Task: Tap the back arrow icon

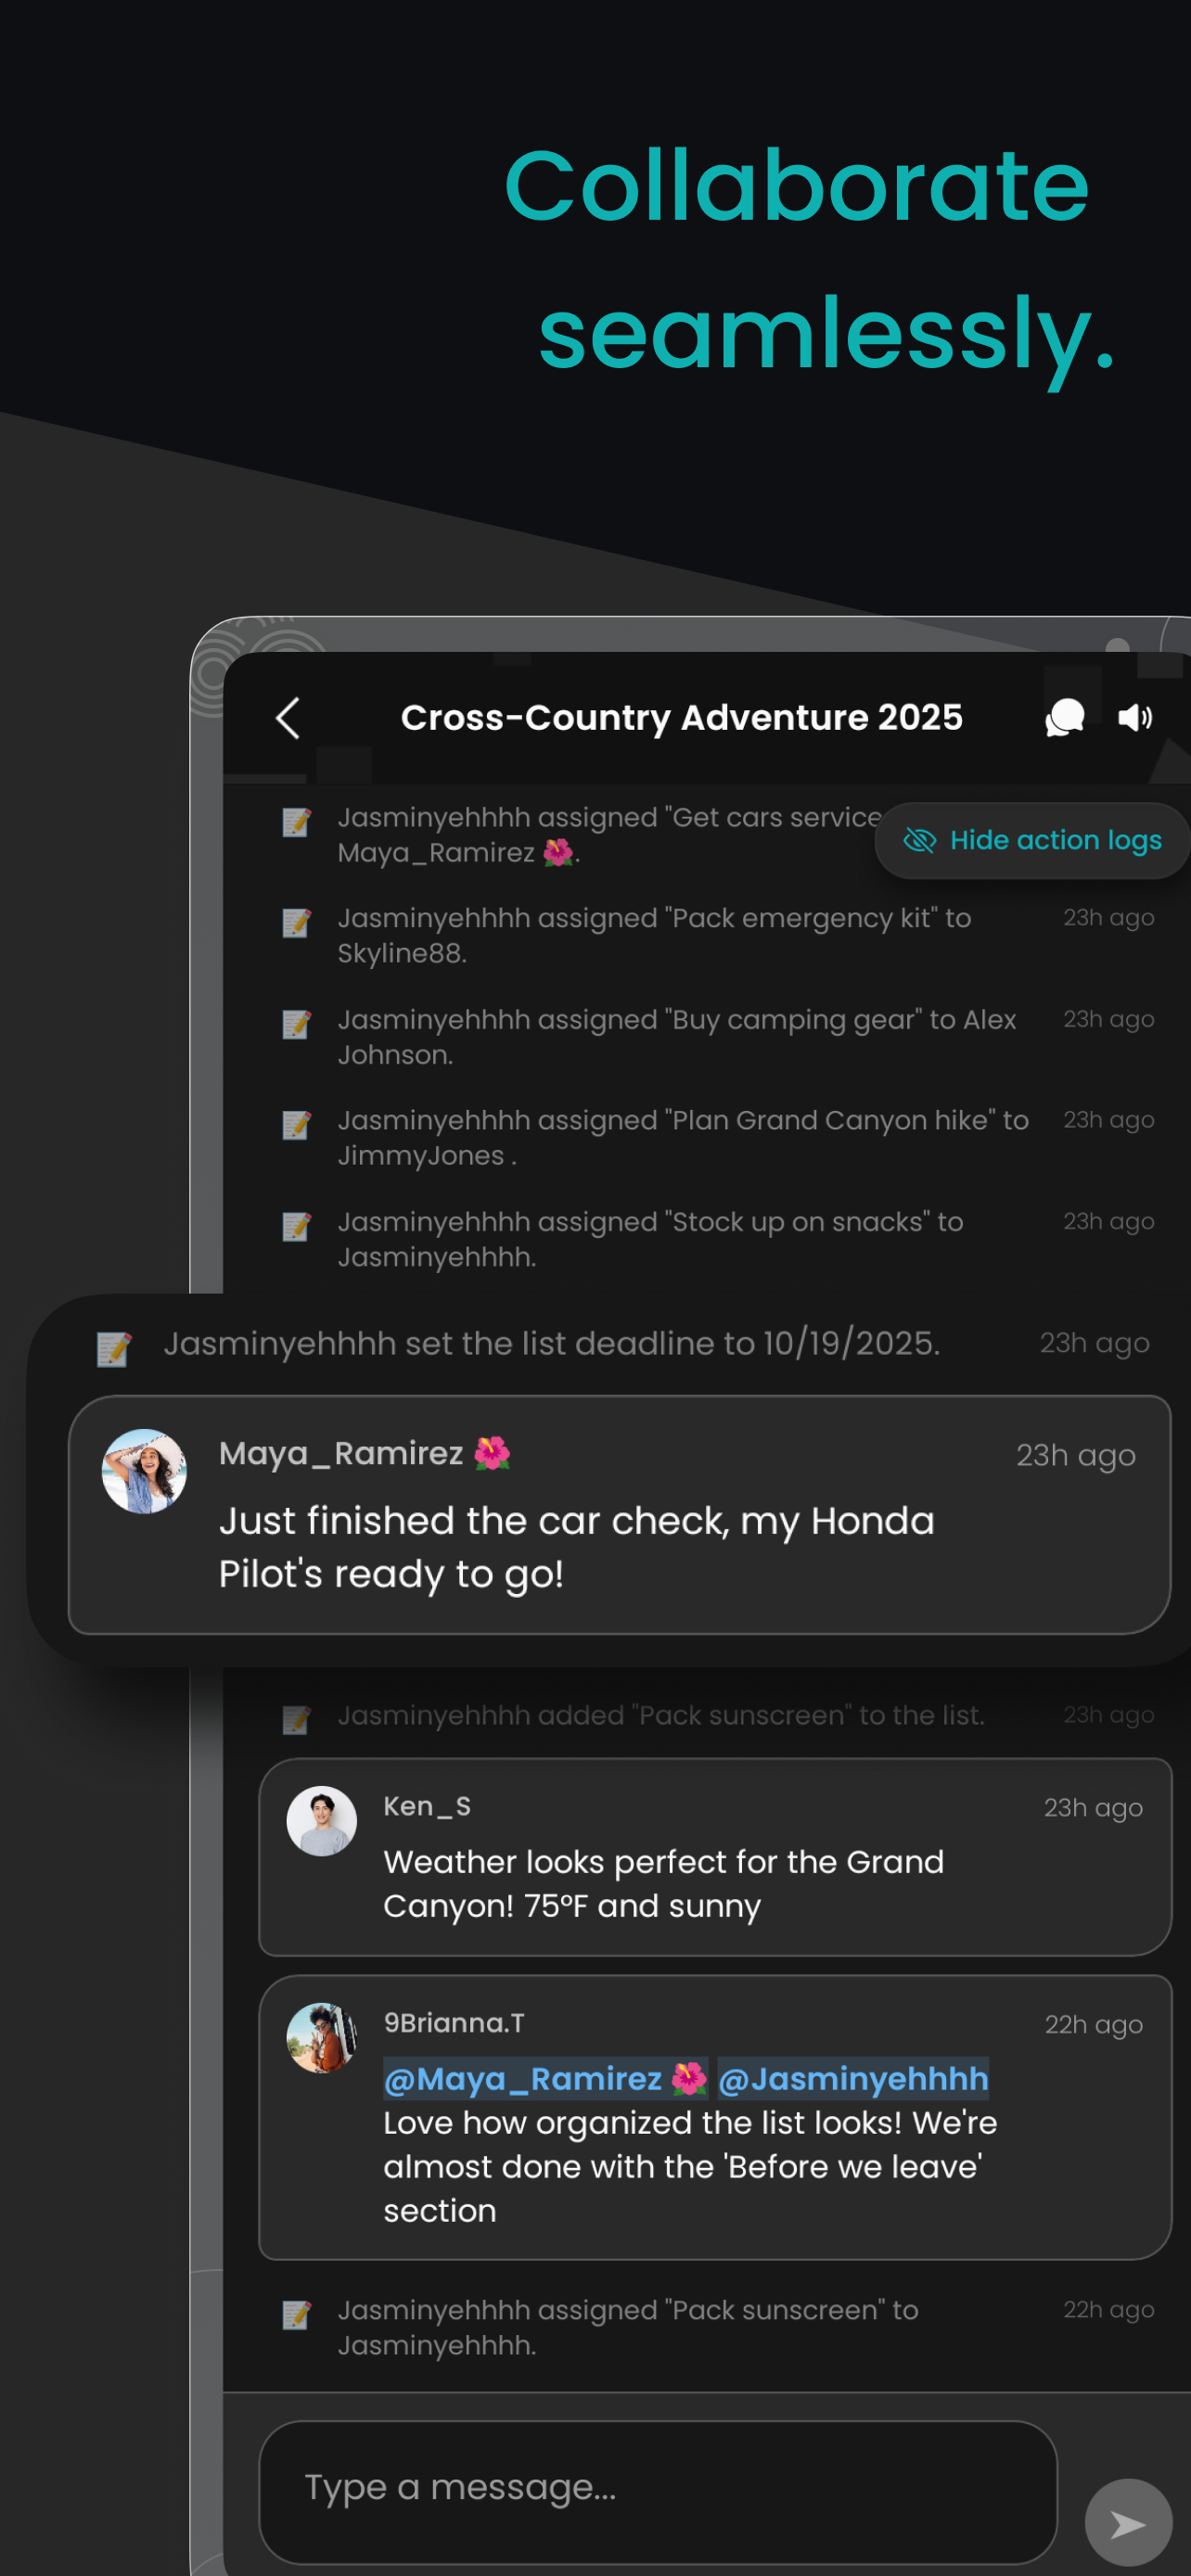Action: [288, 717]
